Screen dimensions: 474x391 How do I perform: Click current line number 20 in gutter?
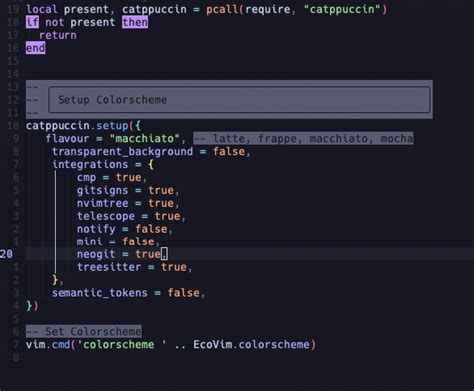(6, 254)
